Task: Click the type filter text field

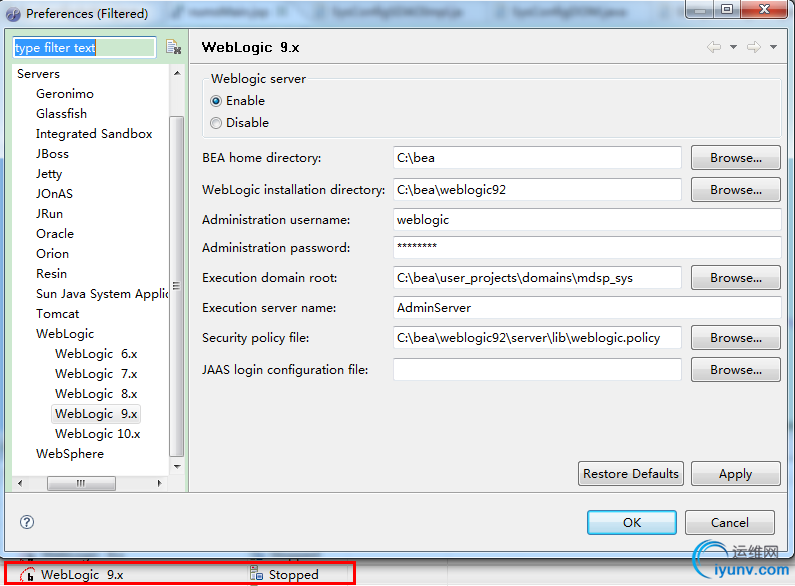Action: (x=84, y=48)
